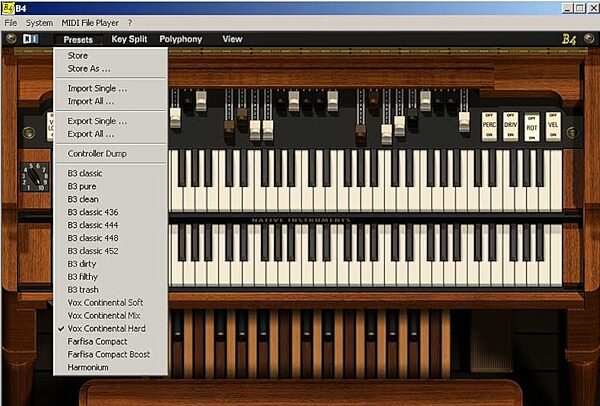
Task: Select Export Single ... menu entry
Action: [111, 121]
